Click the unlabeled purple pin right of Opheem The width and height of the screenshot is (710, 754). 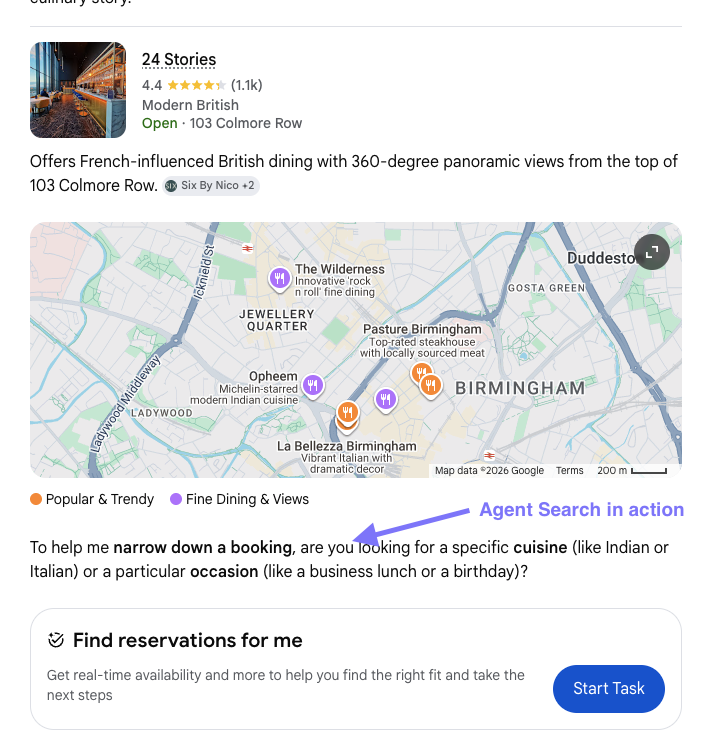386,400
